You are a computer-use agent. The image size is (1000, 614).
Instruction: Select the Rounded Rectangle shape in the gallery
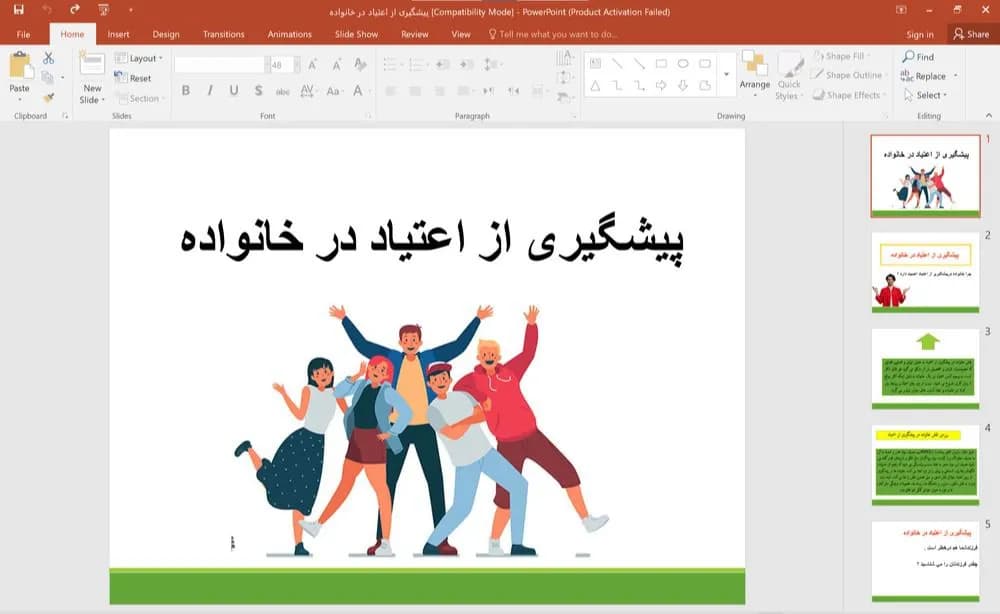pyautogui.click(x=705, y=64)
